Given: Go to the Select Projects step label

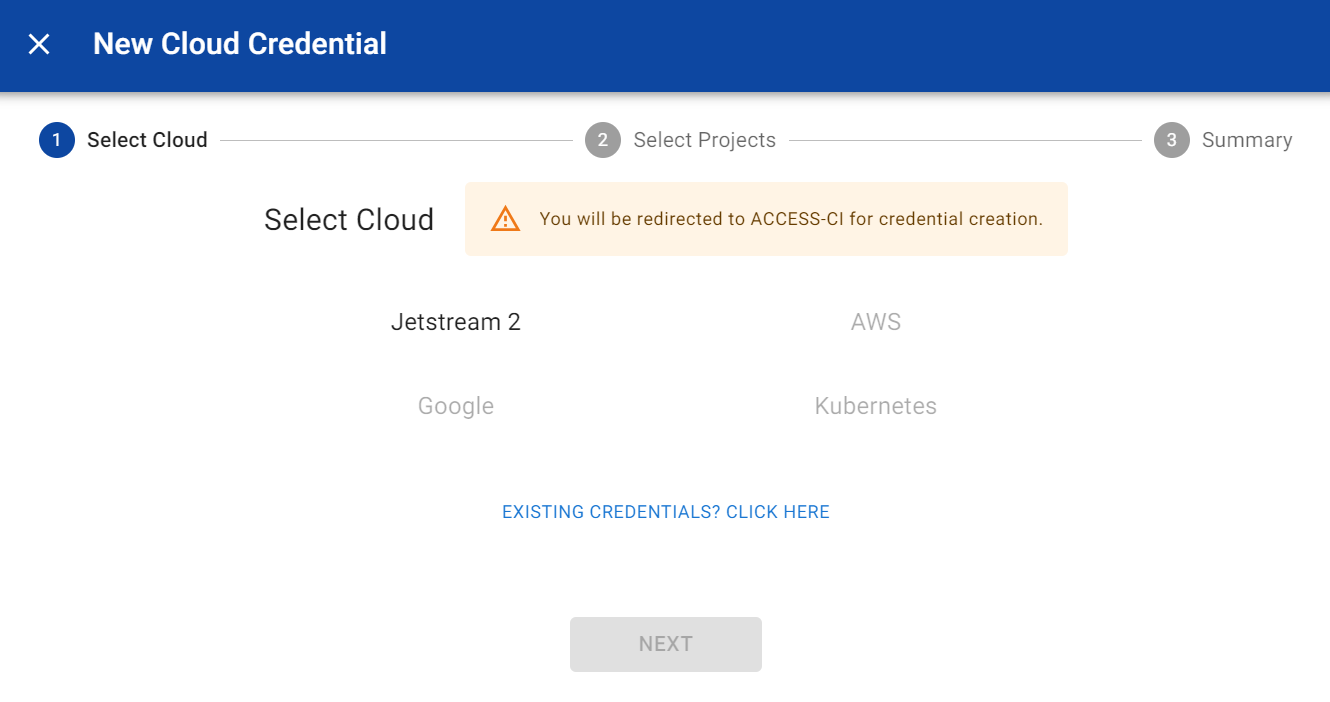Looking at the screenshot, I should (x=705, y=140).
